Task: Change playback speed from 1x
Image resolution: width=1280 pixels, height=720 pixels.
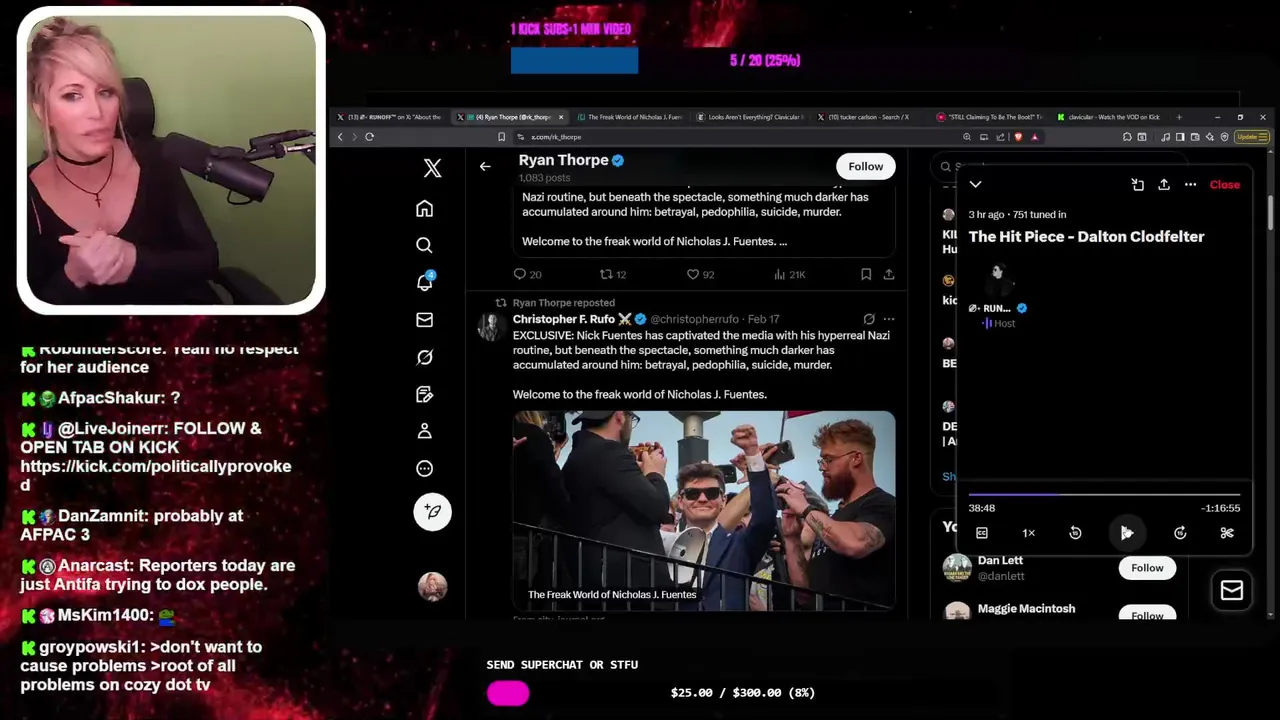Action: tap(1028, 533)
